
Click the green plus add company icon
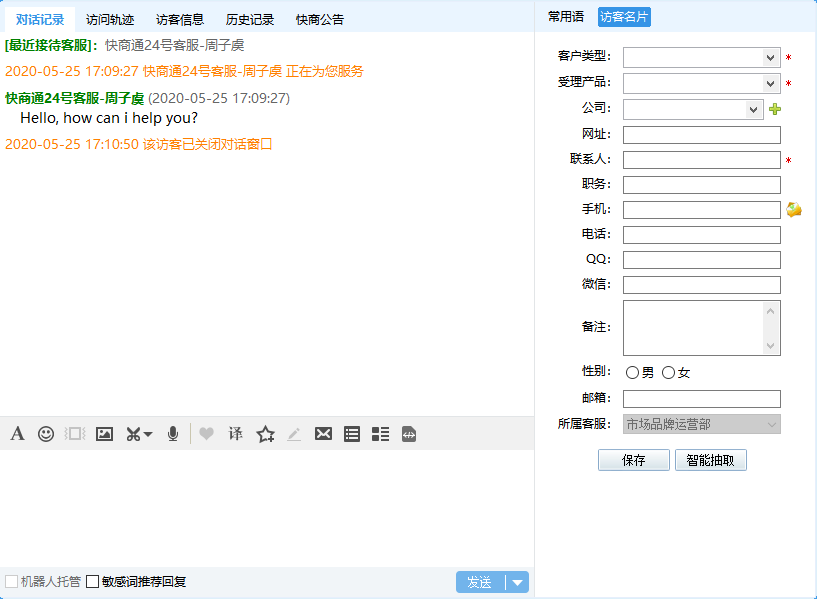775,109
